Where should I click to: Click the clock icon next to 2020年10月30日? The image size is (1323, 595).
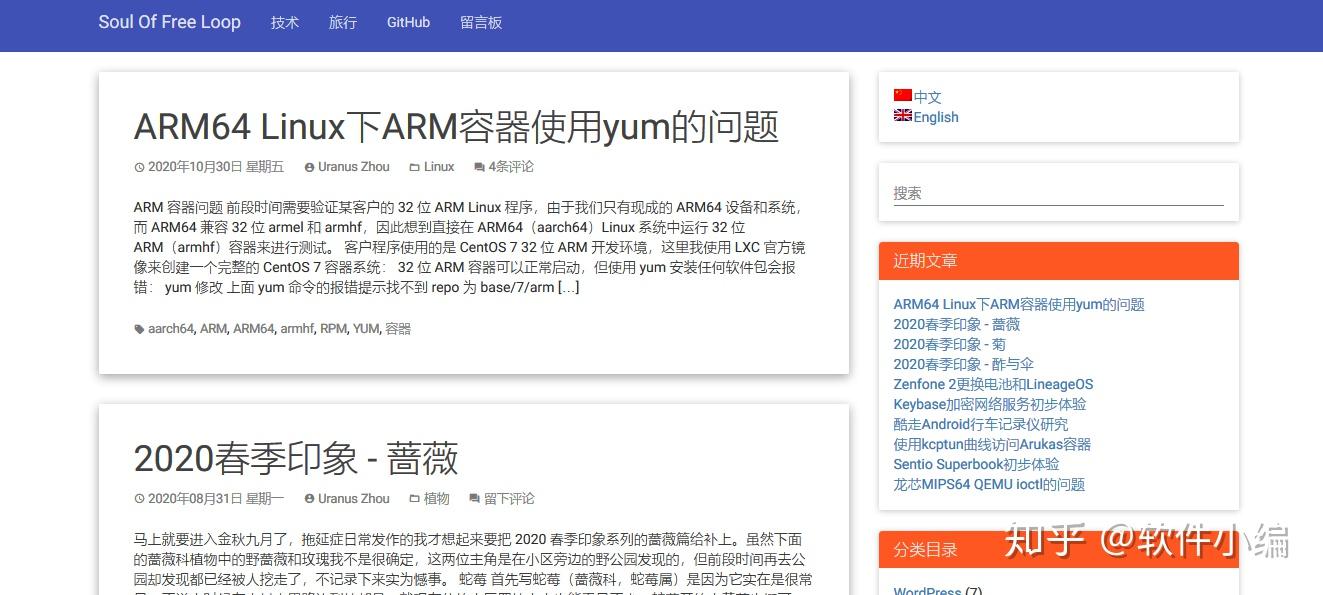pos(139,167)
